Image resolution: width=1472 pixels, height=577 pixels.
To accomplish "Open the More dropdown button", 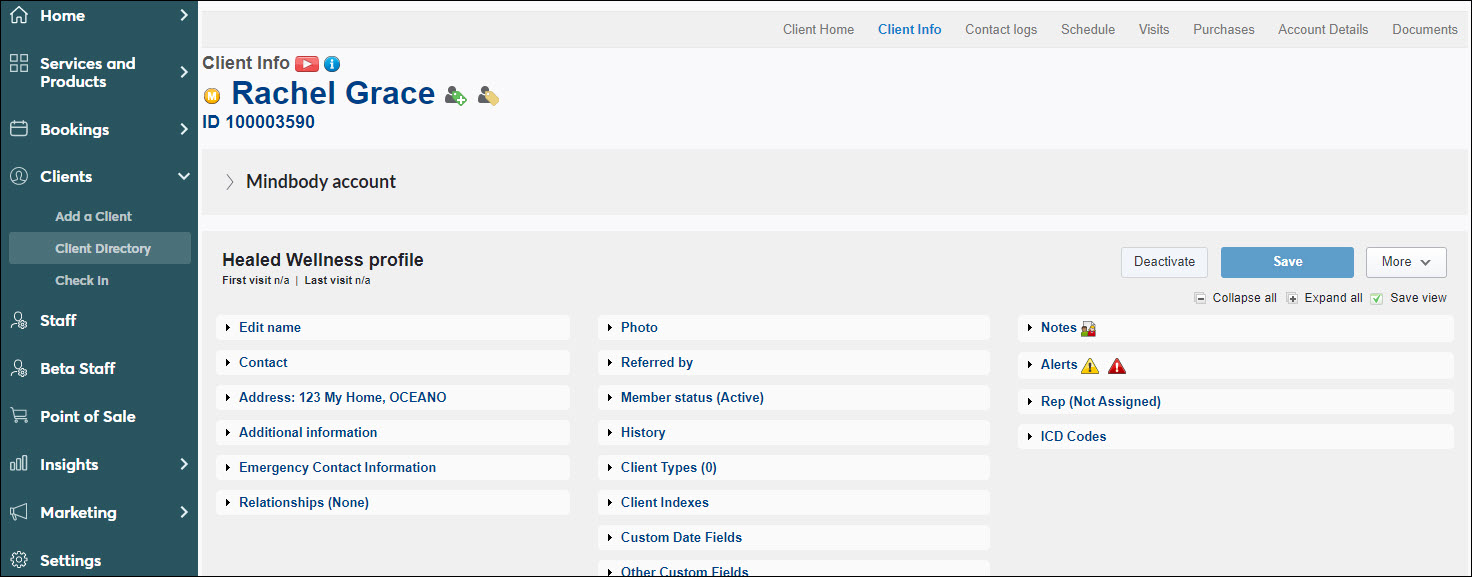I will [x=1406, y=262].
